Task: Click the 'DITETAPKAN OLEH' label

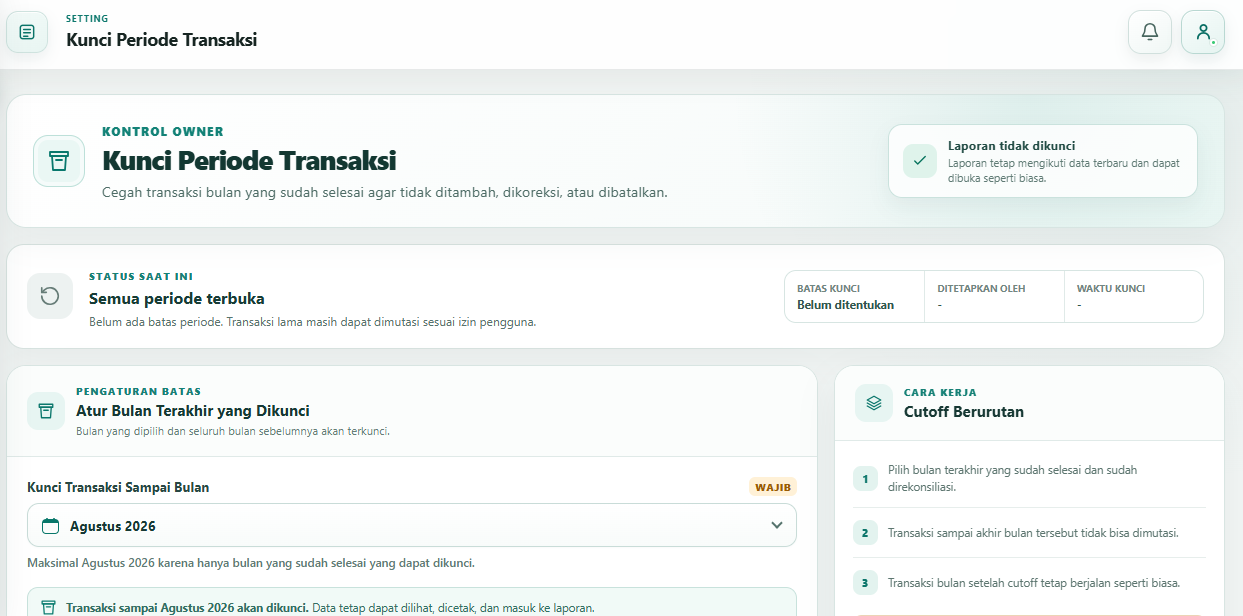Action: pyautogui.click(x=981, y=289)
